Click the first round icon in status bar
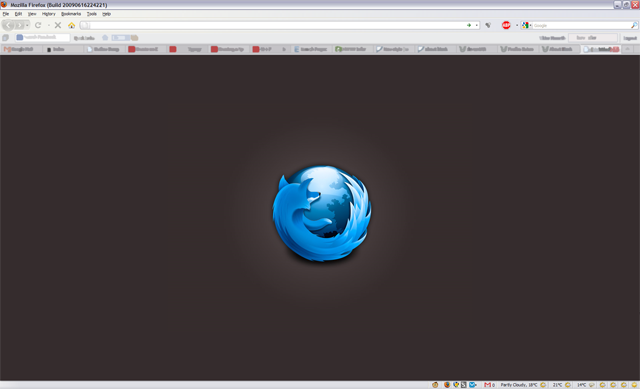This screenshot has width=640, height=389. pos(435,385)
